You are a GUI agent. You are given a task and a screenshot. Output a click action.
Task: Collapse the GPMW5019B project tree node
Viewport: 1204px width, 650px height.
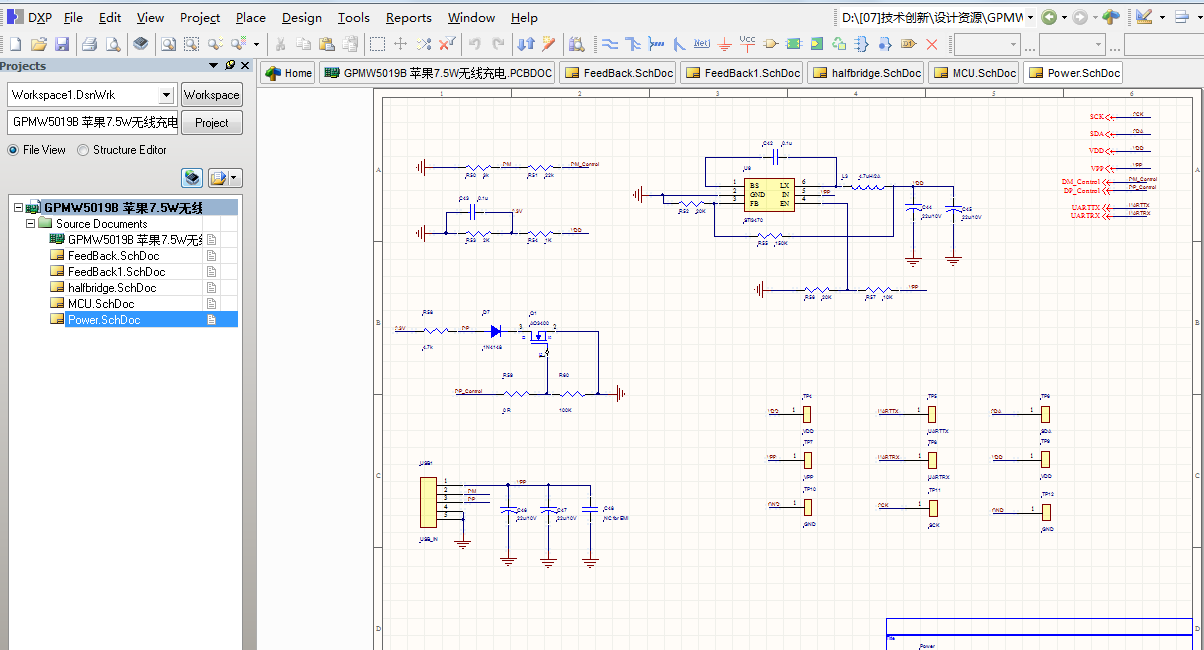tap(18, 208)
